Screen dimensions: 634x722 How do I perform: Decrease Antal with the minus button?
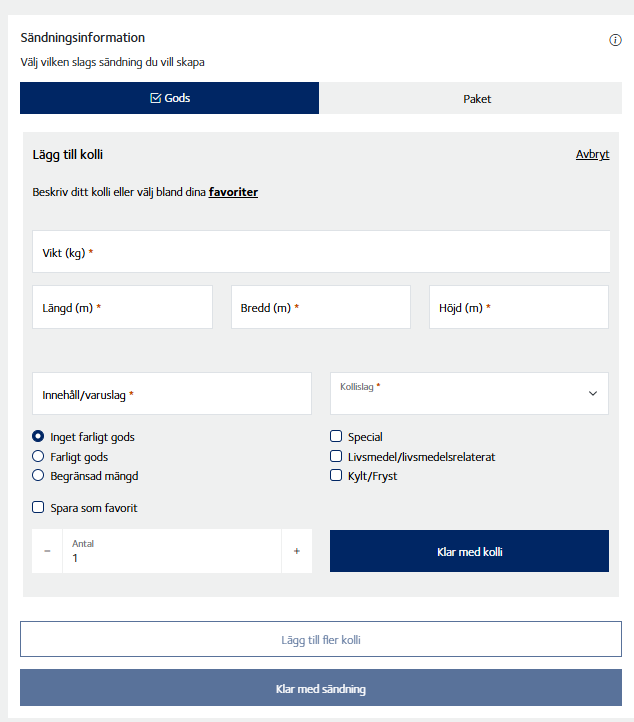point(47,551)
